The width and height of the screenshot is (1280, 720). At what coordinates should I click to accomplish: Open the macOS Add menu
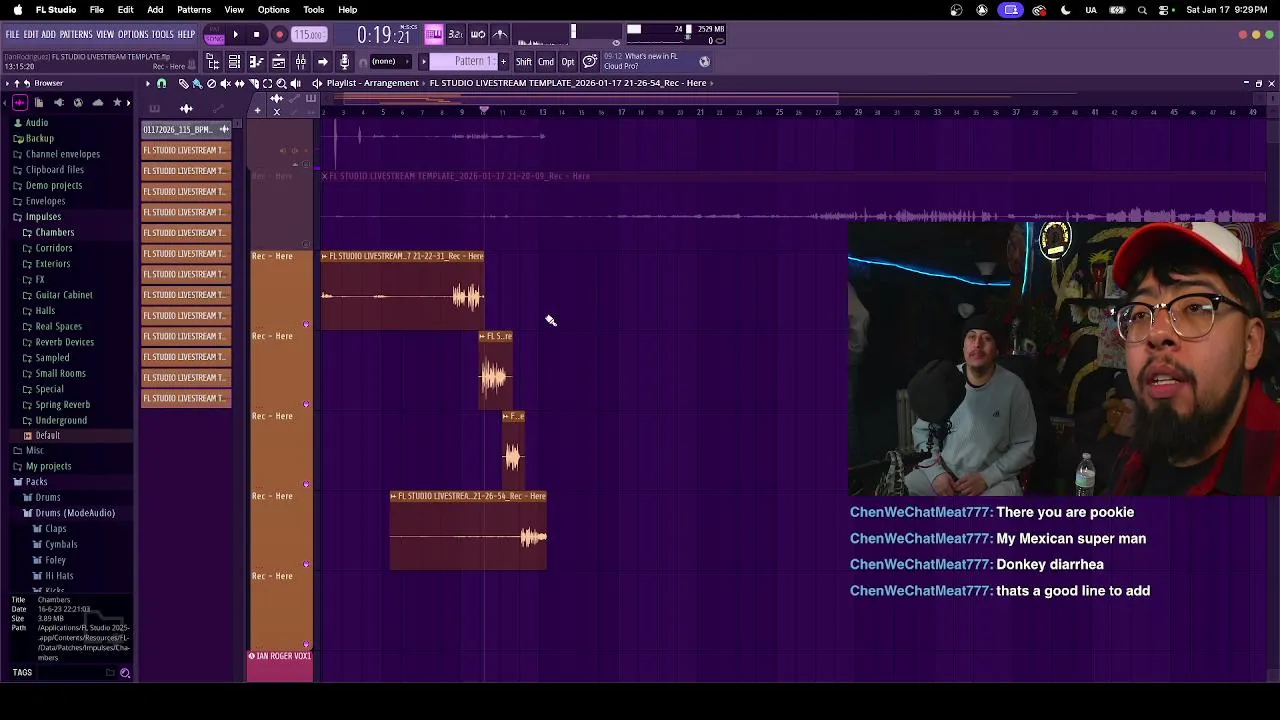coord(155,10)
